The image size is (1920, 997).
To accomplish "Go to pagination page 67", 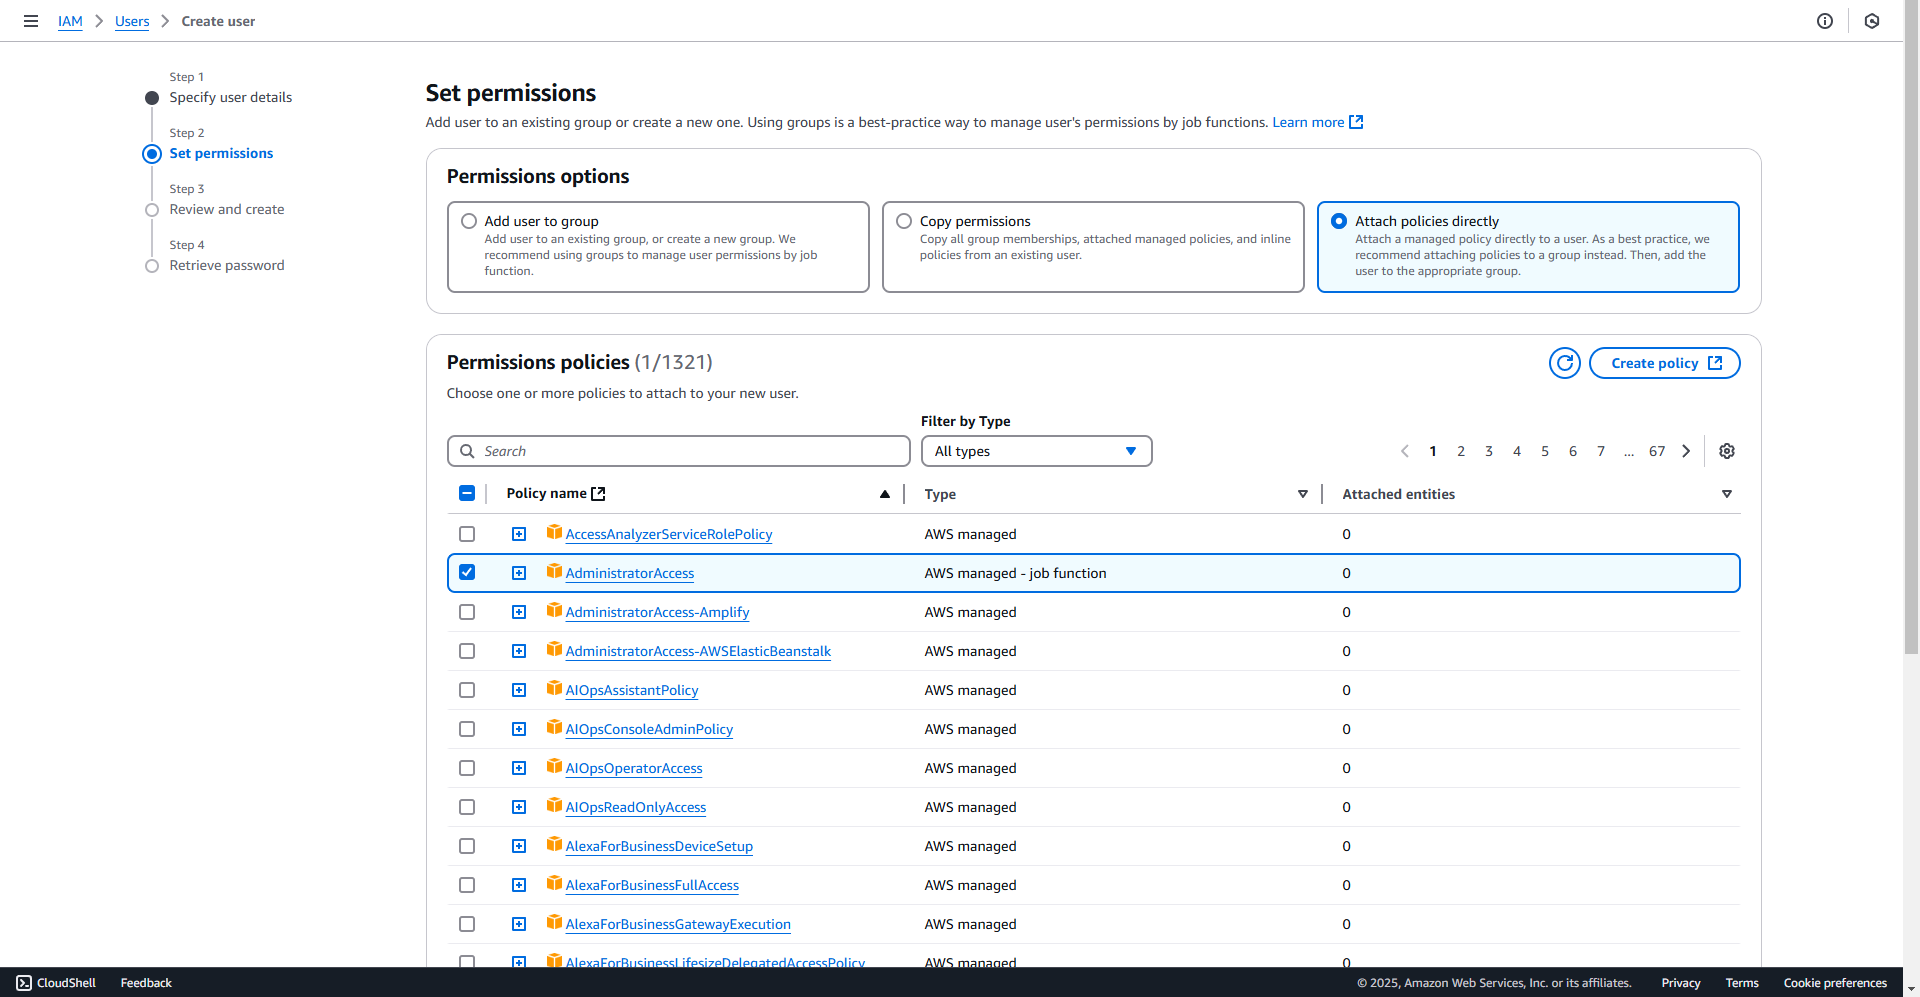I will pos(1657,451).
